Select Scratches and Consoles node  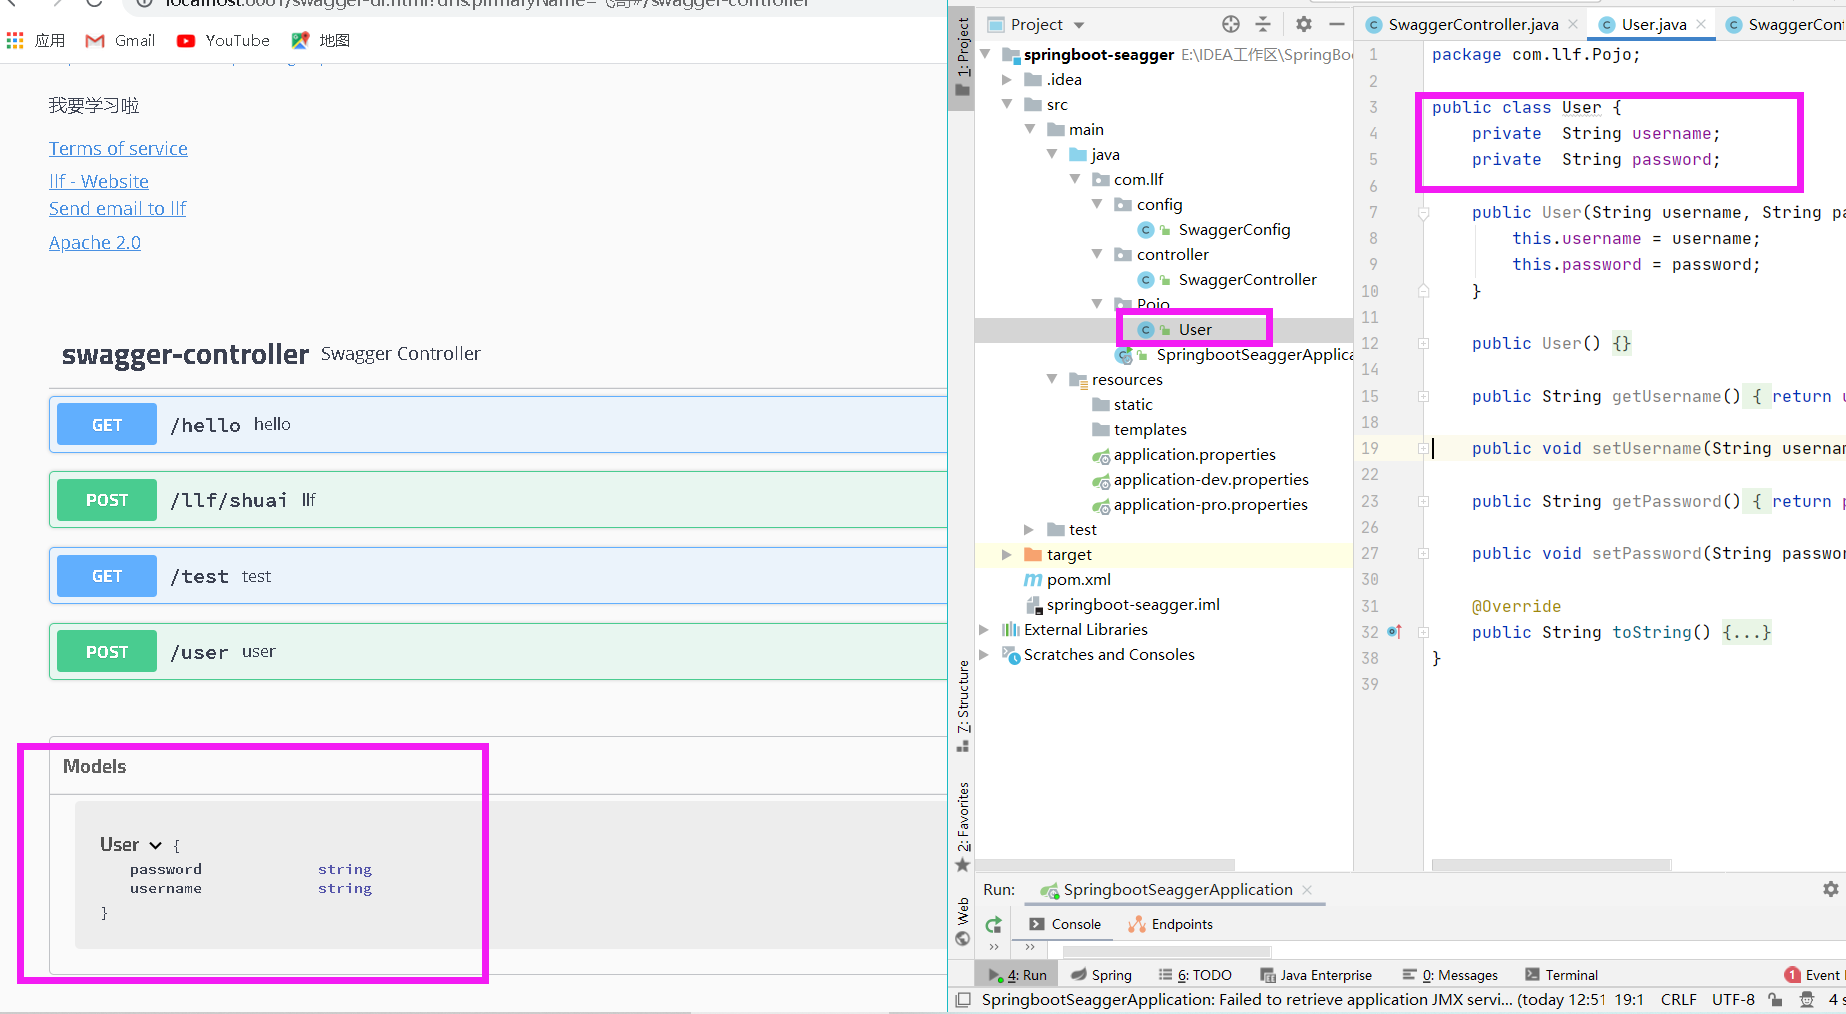coord(1109,654)
